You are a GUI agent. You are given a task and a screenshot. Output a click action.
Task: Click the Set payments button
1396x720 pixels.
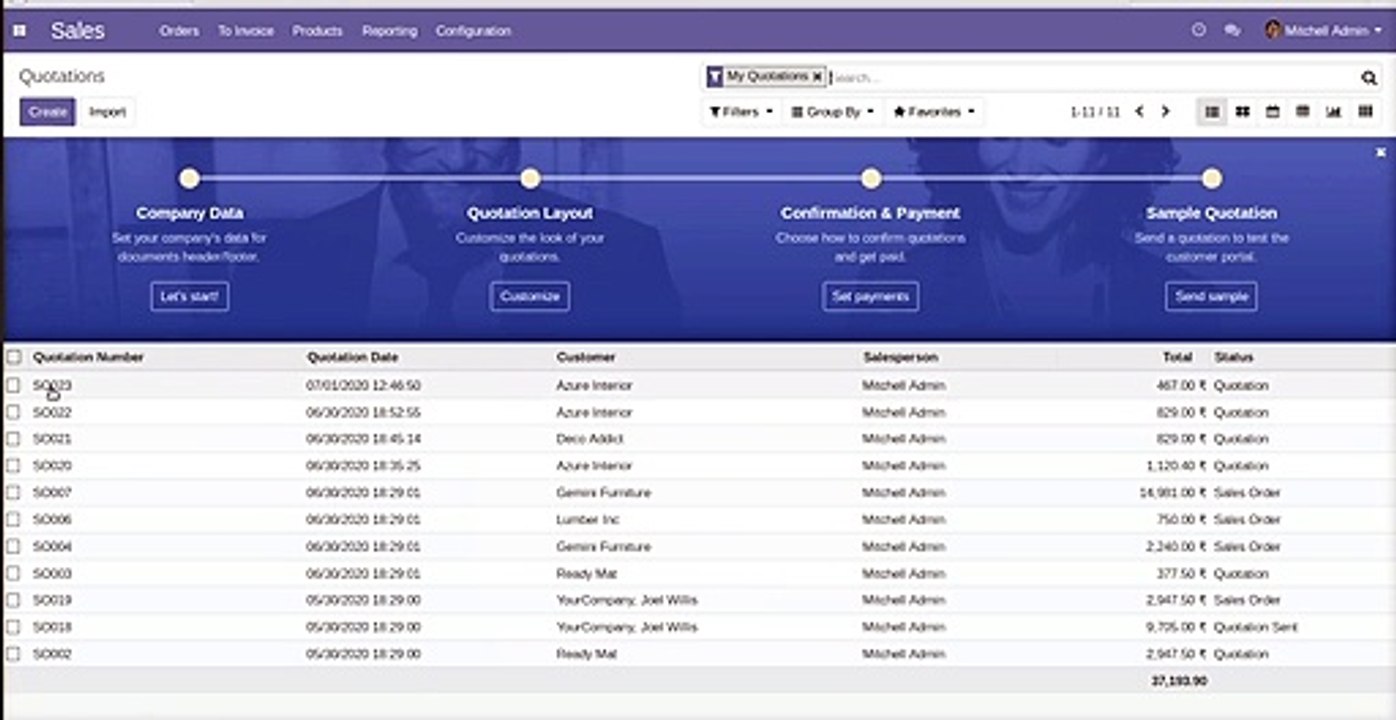871,296
